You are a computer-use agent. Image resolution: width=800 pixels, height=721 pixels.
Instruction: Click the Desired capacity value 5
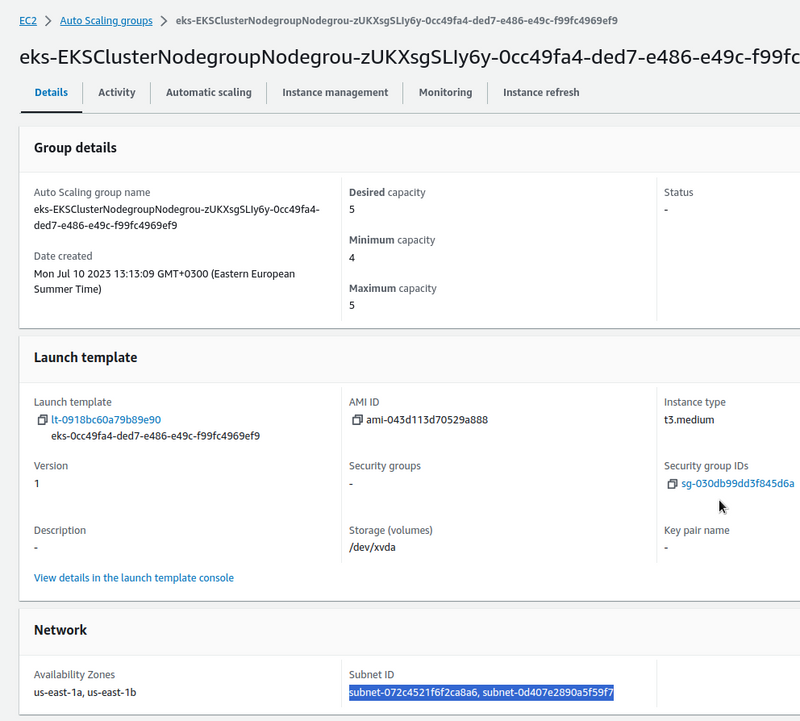352,210
